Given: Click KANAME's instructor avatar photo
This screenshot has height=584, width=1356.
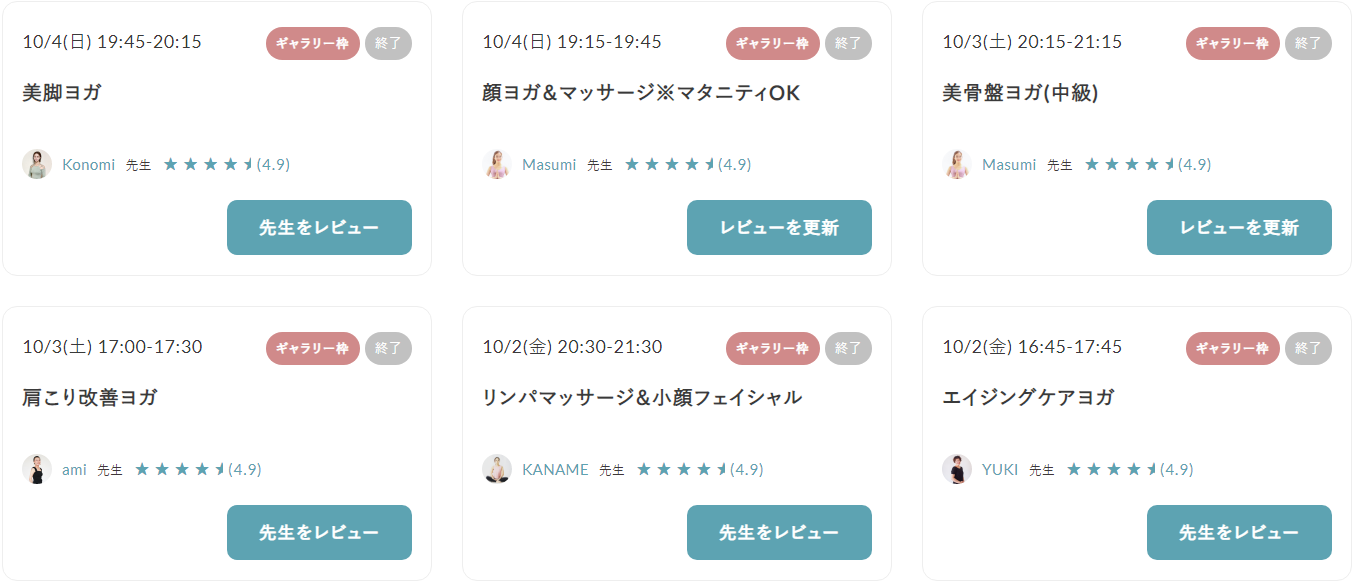Looking at the screenshot, I should coord(497,469).
